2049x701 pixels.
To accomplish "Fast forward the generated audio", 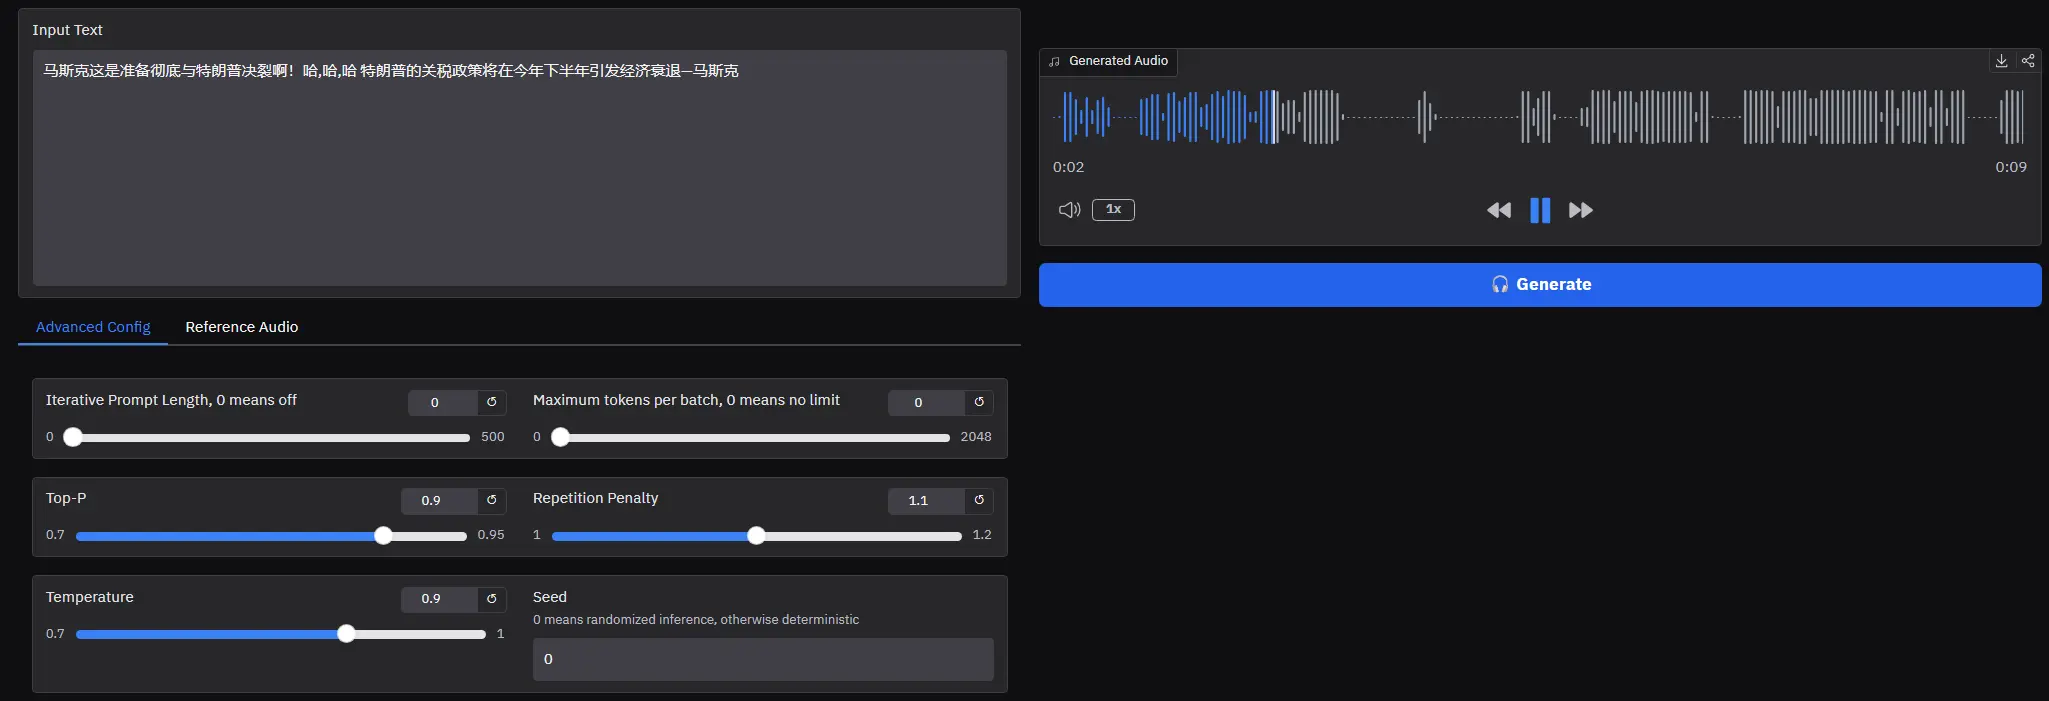I will pyautogui.click(x=1580, y=210).
